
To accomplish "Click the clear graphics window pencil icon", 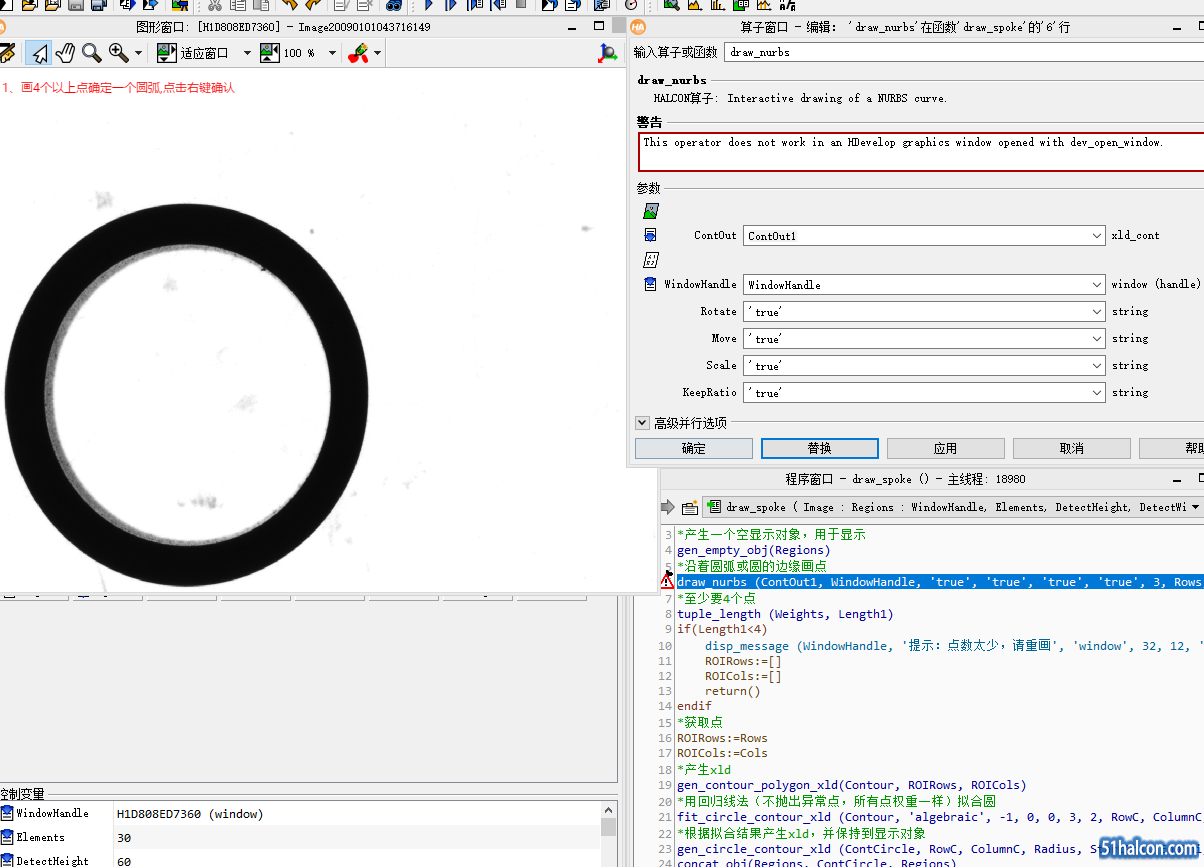I will (7, 53).
